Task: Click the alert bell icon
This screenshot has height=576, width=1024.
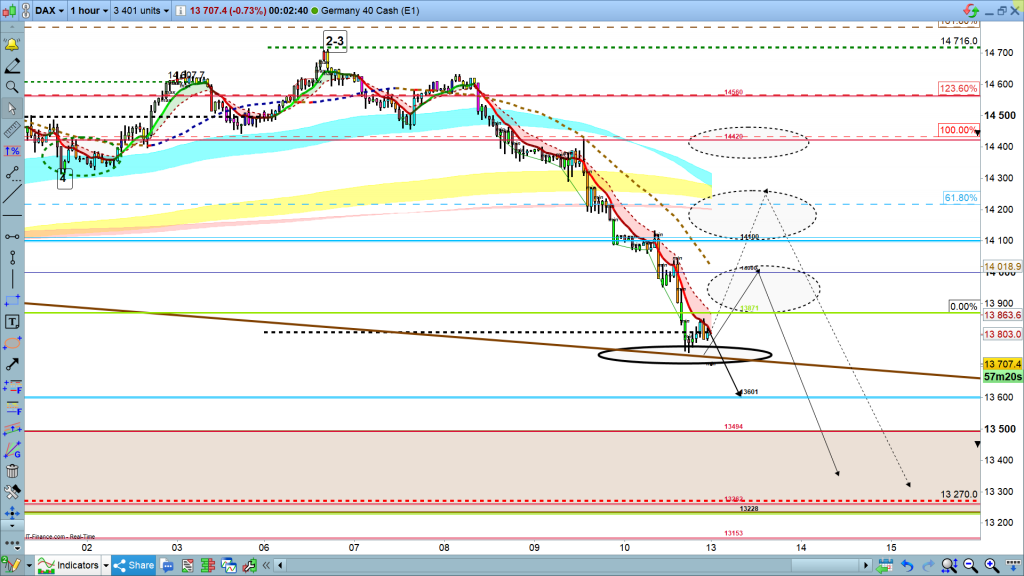Action: (12, 46)
